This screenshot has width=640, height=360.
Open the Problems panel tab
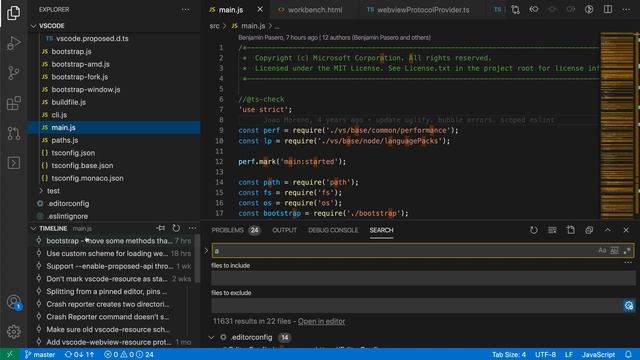pos(236,230)
